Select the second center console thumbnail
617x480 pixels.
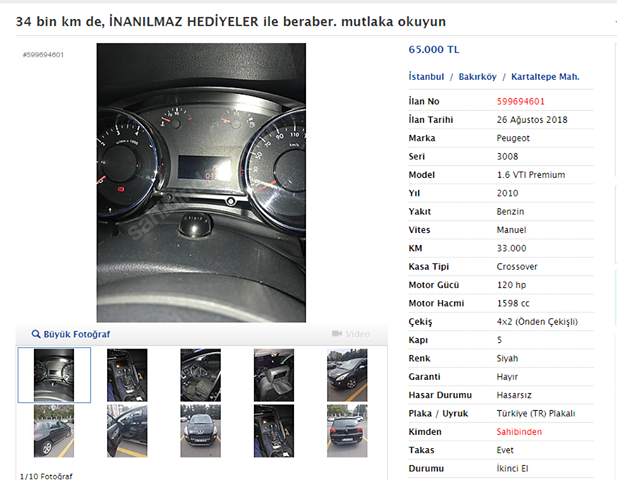pos(274,431)
